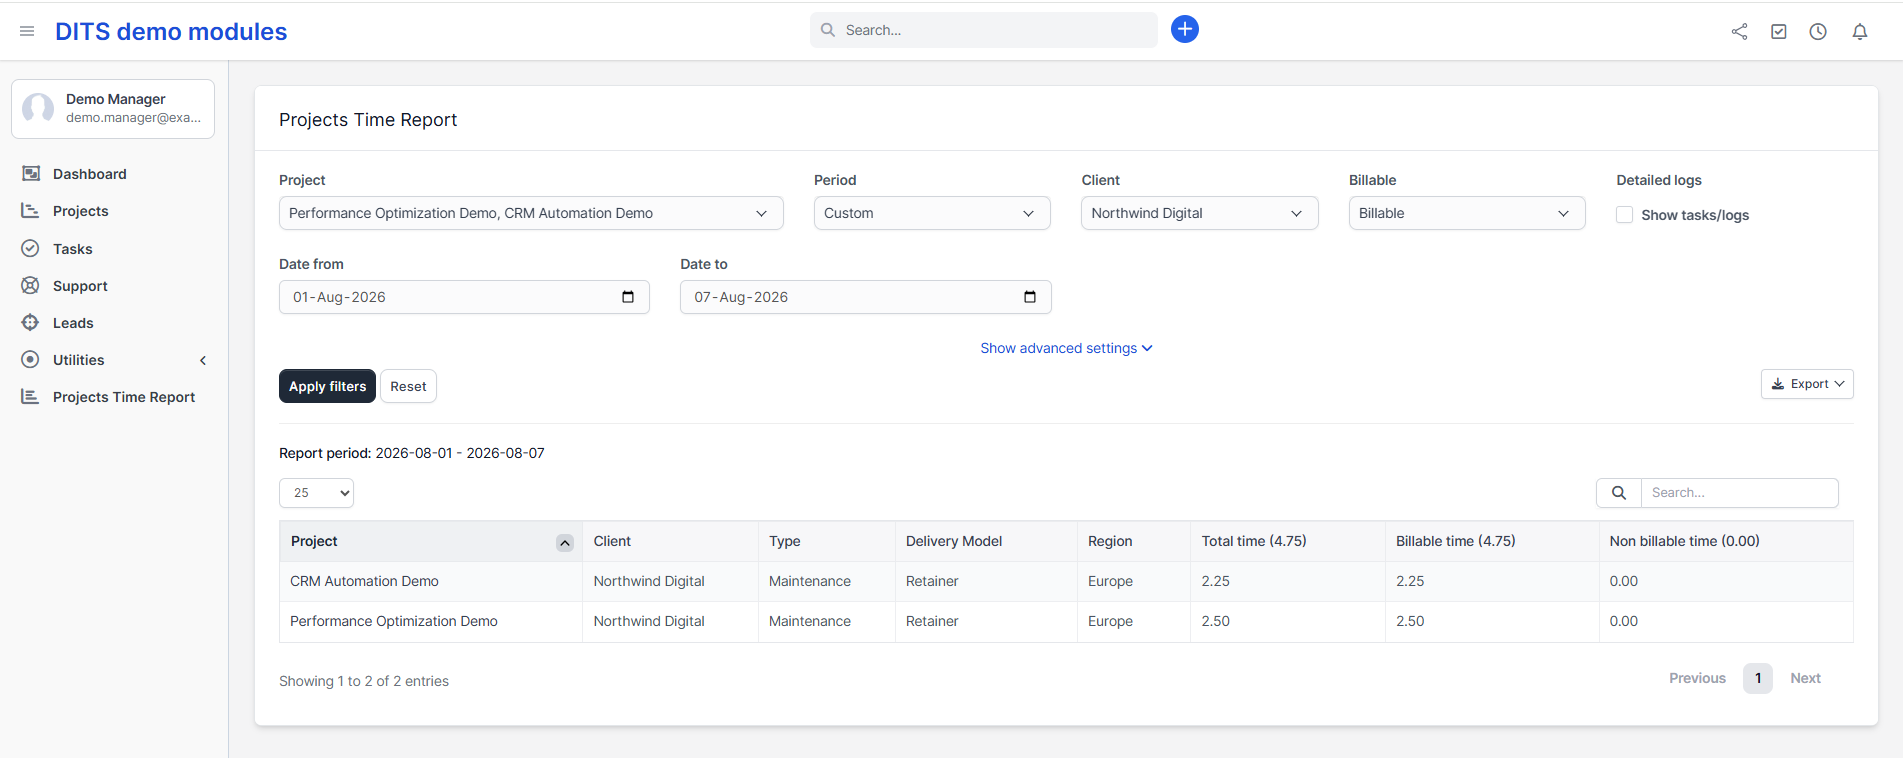Open the Billable filter dropdown

pyautogui.click(x=1467, y=213)
